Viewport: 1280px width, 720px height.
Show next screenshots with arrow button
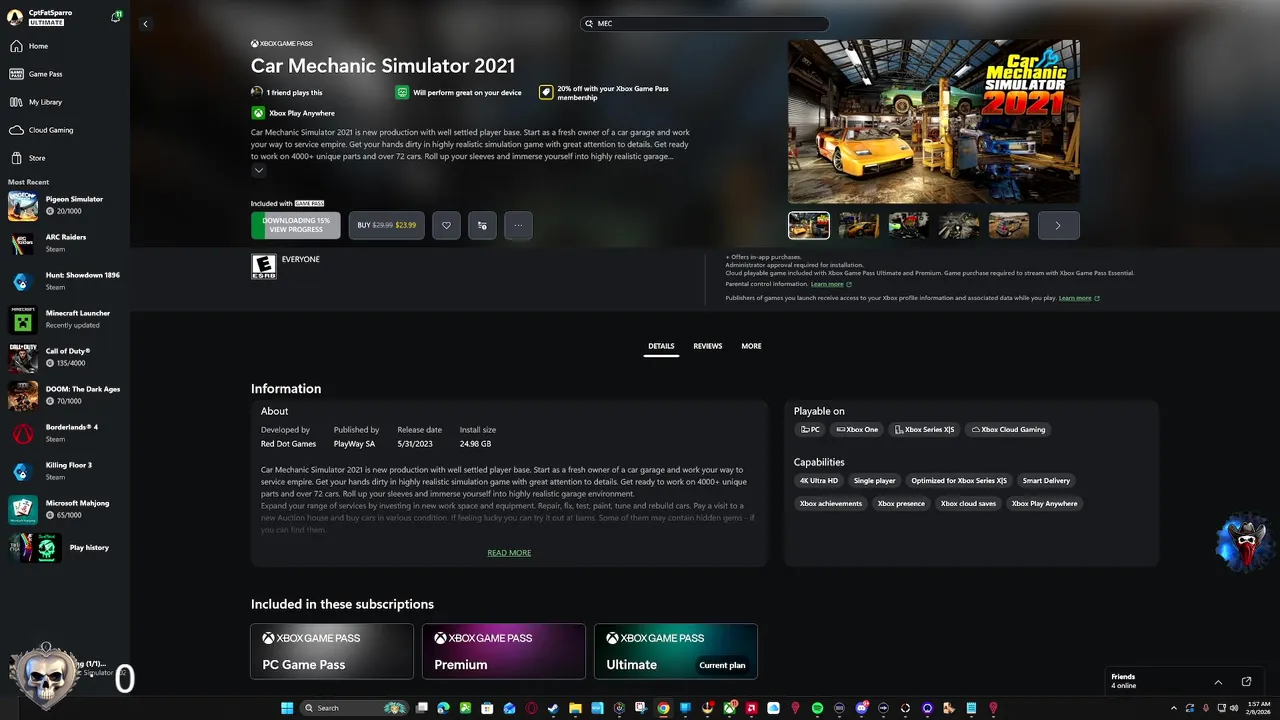click(1058, 225)
